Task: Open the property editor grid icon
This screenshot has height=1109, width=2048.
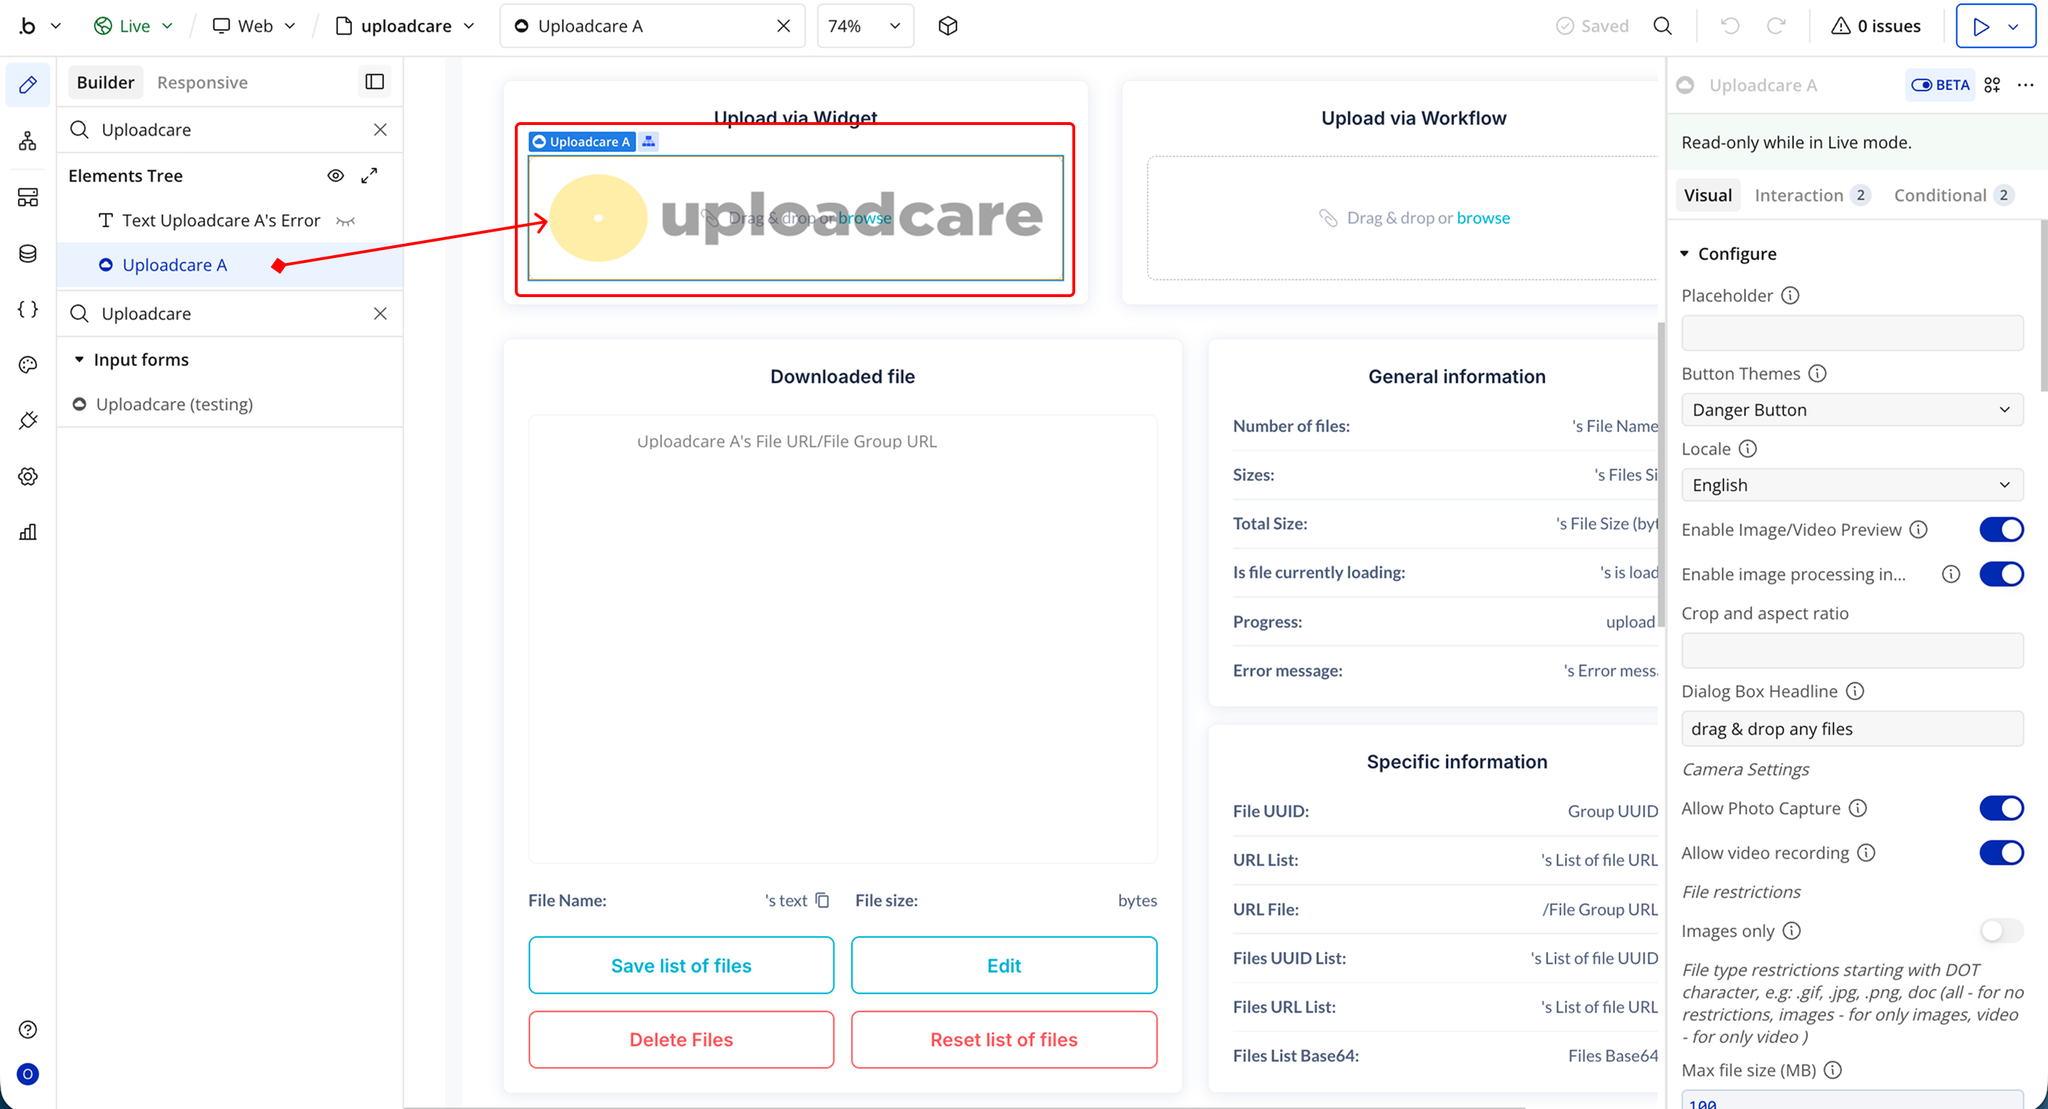Action: tap(1992, 85)
